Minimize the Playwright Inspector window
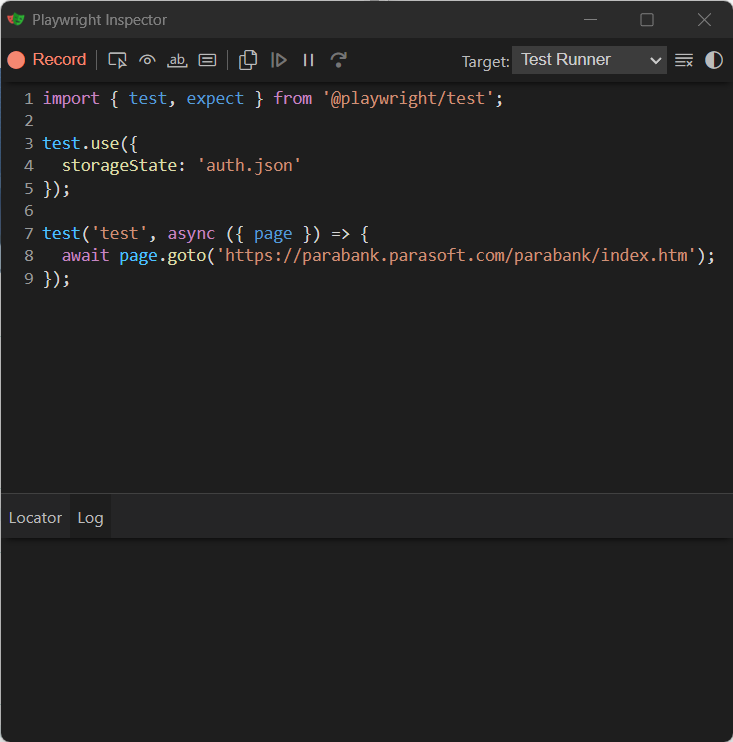 pyautogui.click(x=590, y=20)
